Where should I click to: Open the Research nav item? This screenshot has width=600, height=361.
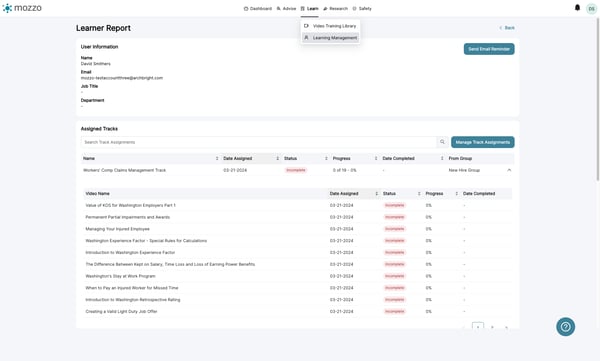[336, 8]
